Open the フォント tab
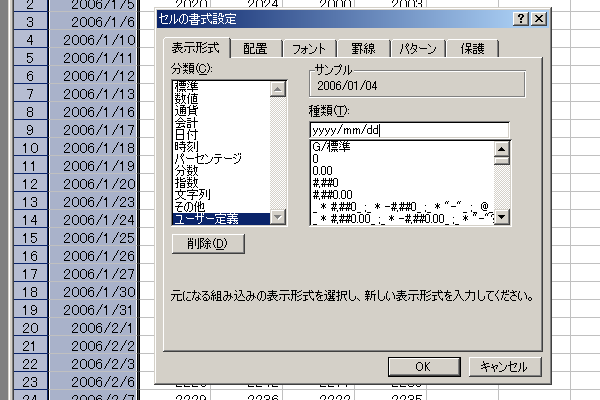Image resolution: width=600 pixels, height=400 pixels. point(308,49)
